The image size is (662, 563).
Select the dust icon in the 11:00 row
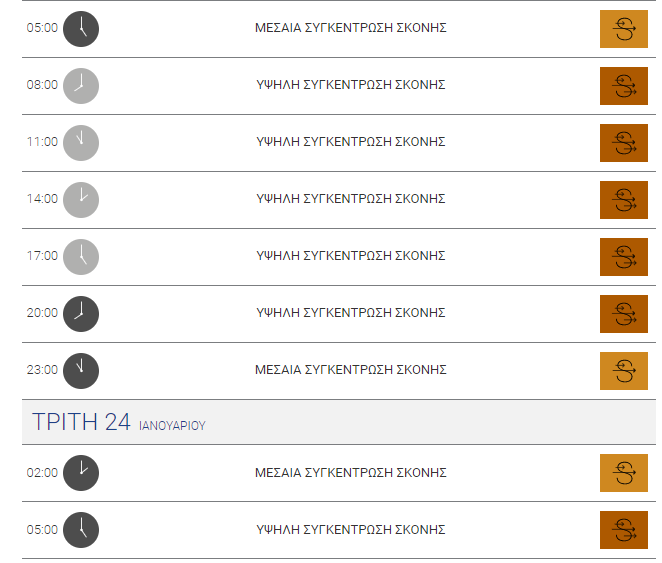[624, 143]
